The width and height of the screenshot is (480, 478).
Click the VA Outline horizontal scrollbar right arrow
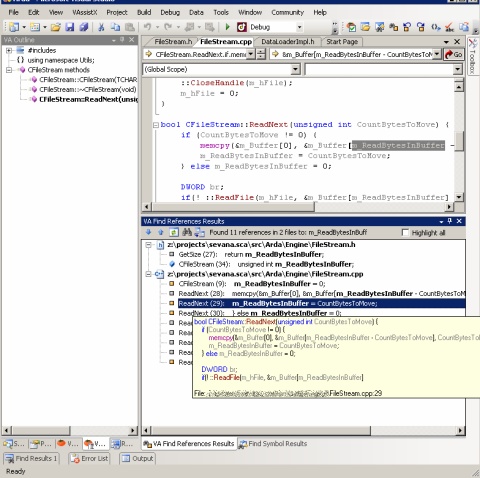click(x=133, y=430)
